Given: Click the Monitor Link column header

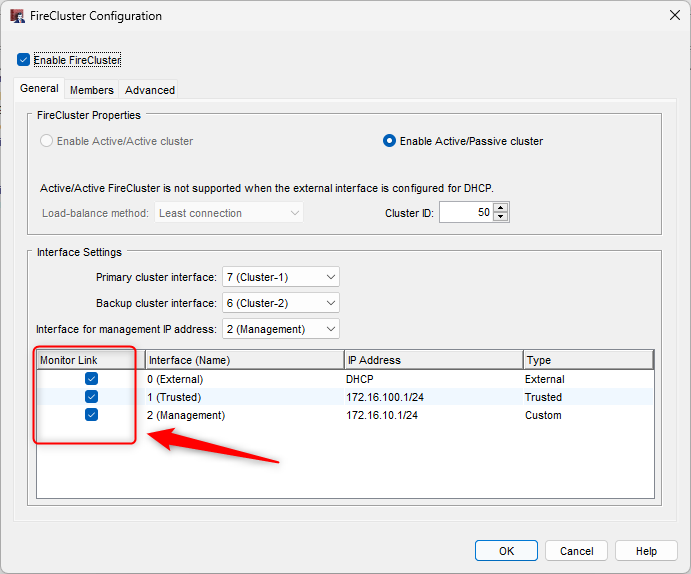Looking at the screenshot, I should point(91,360).
